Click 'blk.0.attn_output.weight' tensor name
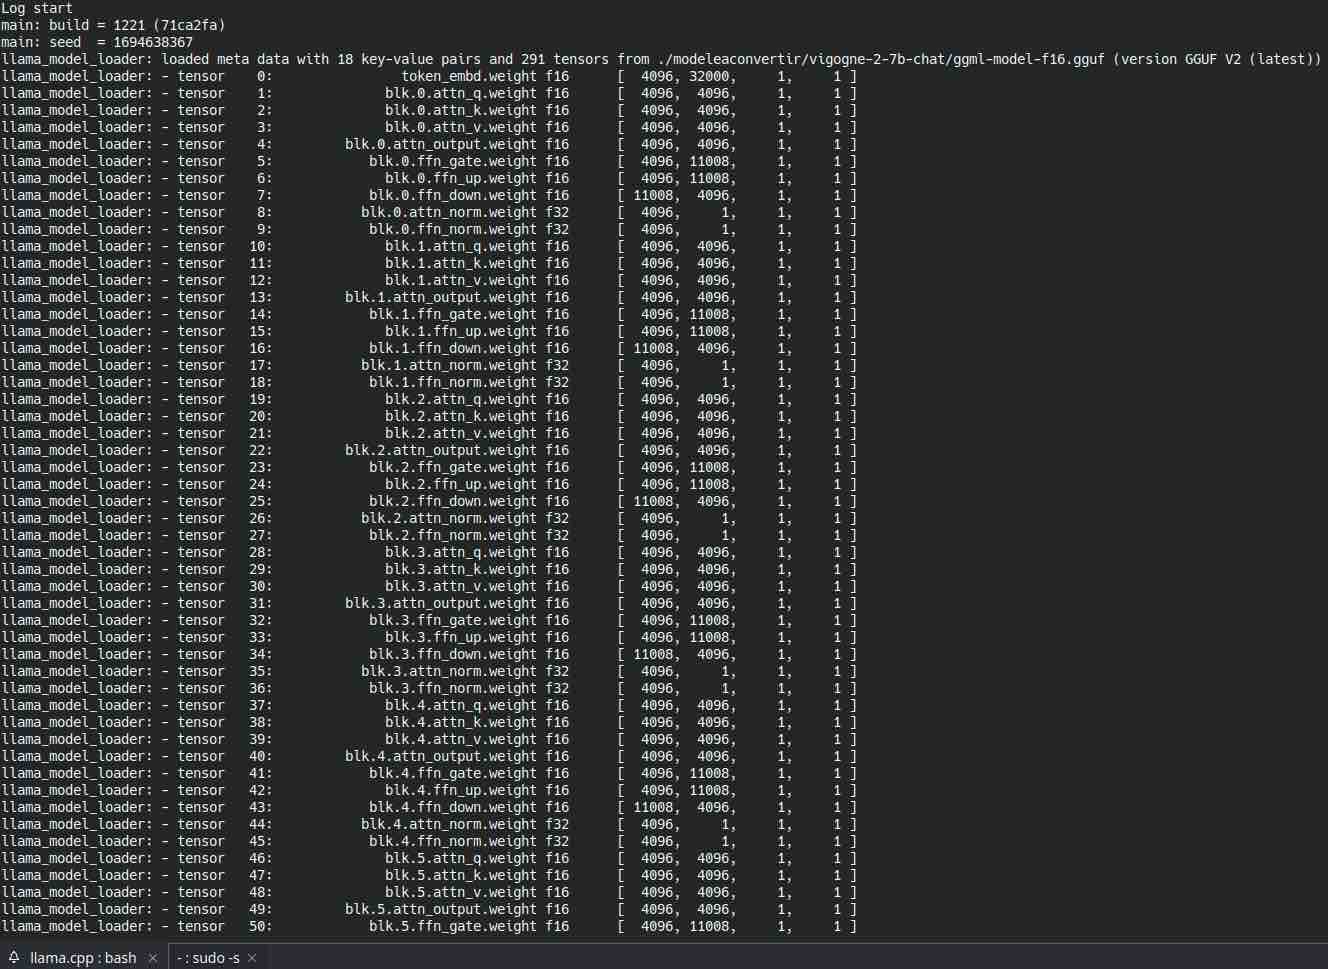The image size is (1328, 969). point(442,144)
